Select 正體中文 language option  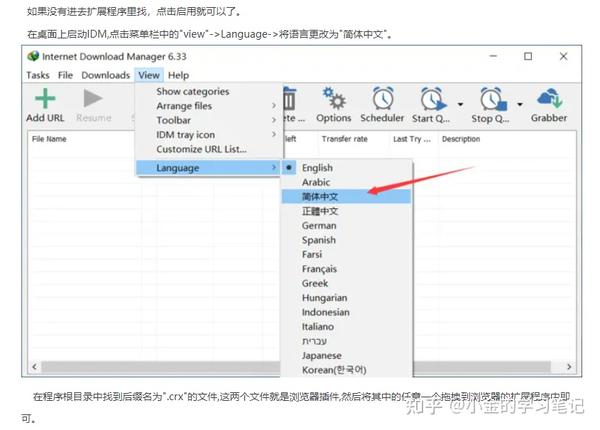(347, 211)
